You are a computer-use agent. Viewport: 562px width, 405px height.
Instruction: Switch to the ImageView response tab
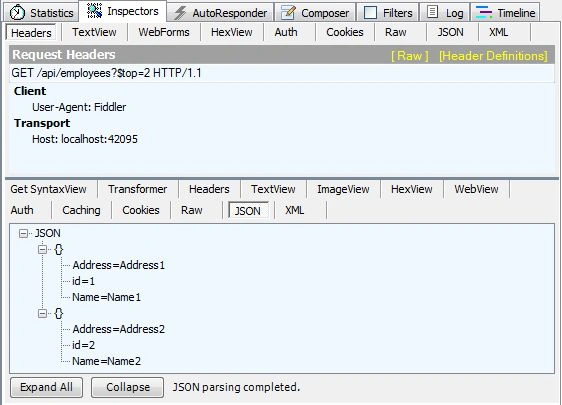coord(343,189)
